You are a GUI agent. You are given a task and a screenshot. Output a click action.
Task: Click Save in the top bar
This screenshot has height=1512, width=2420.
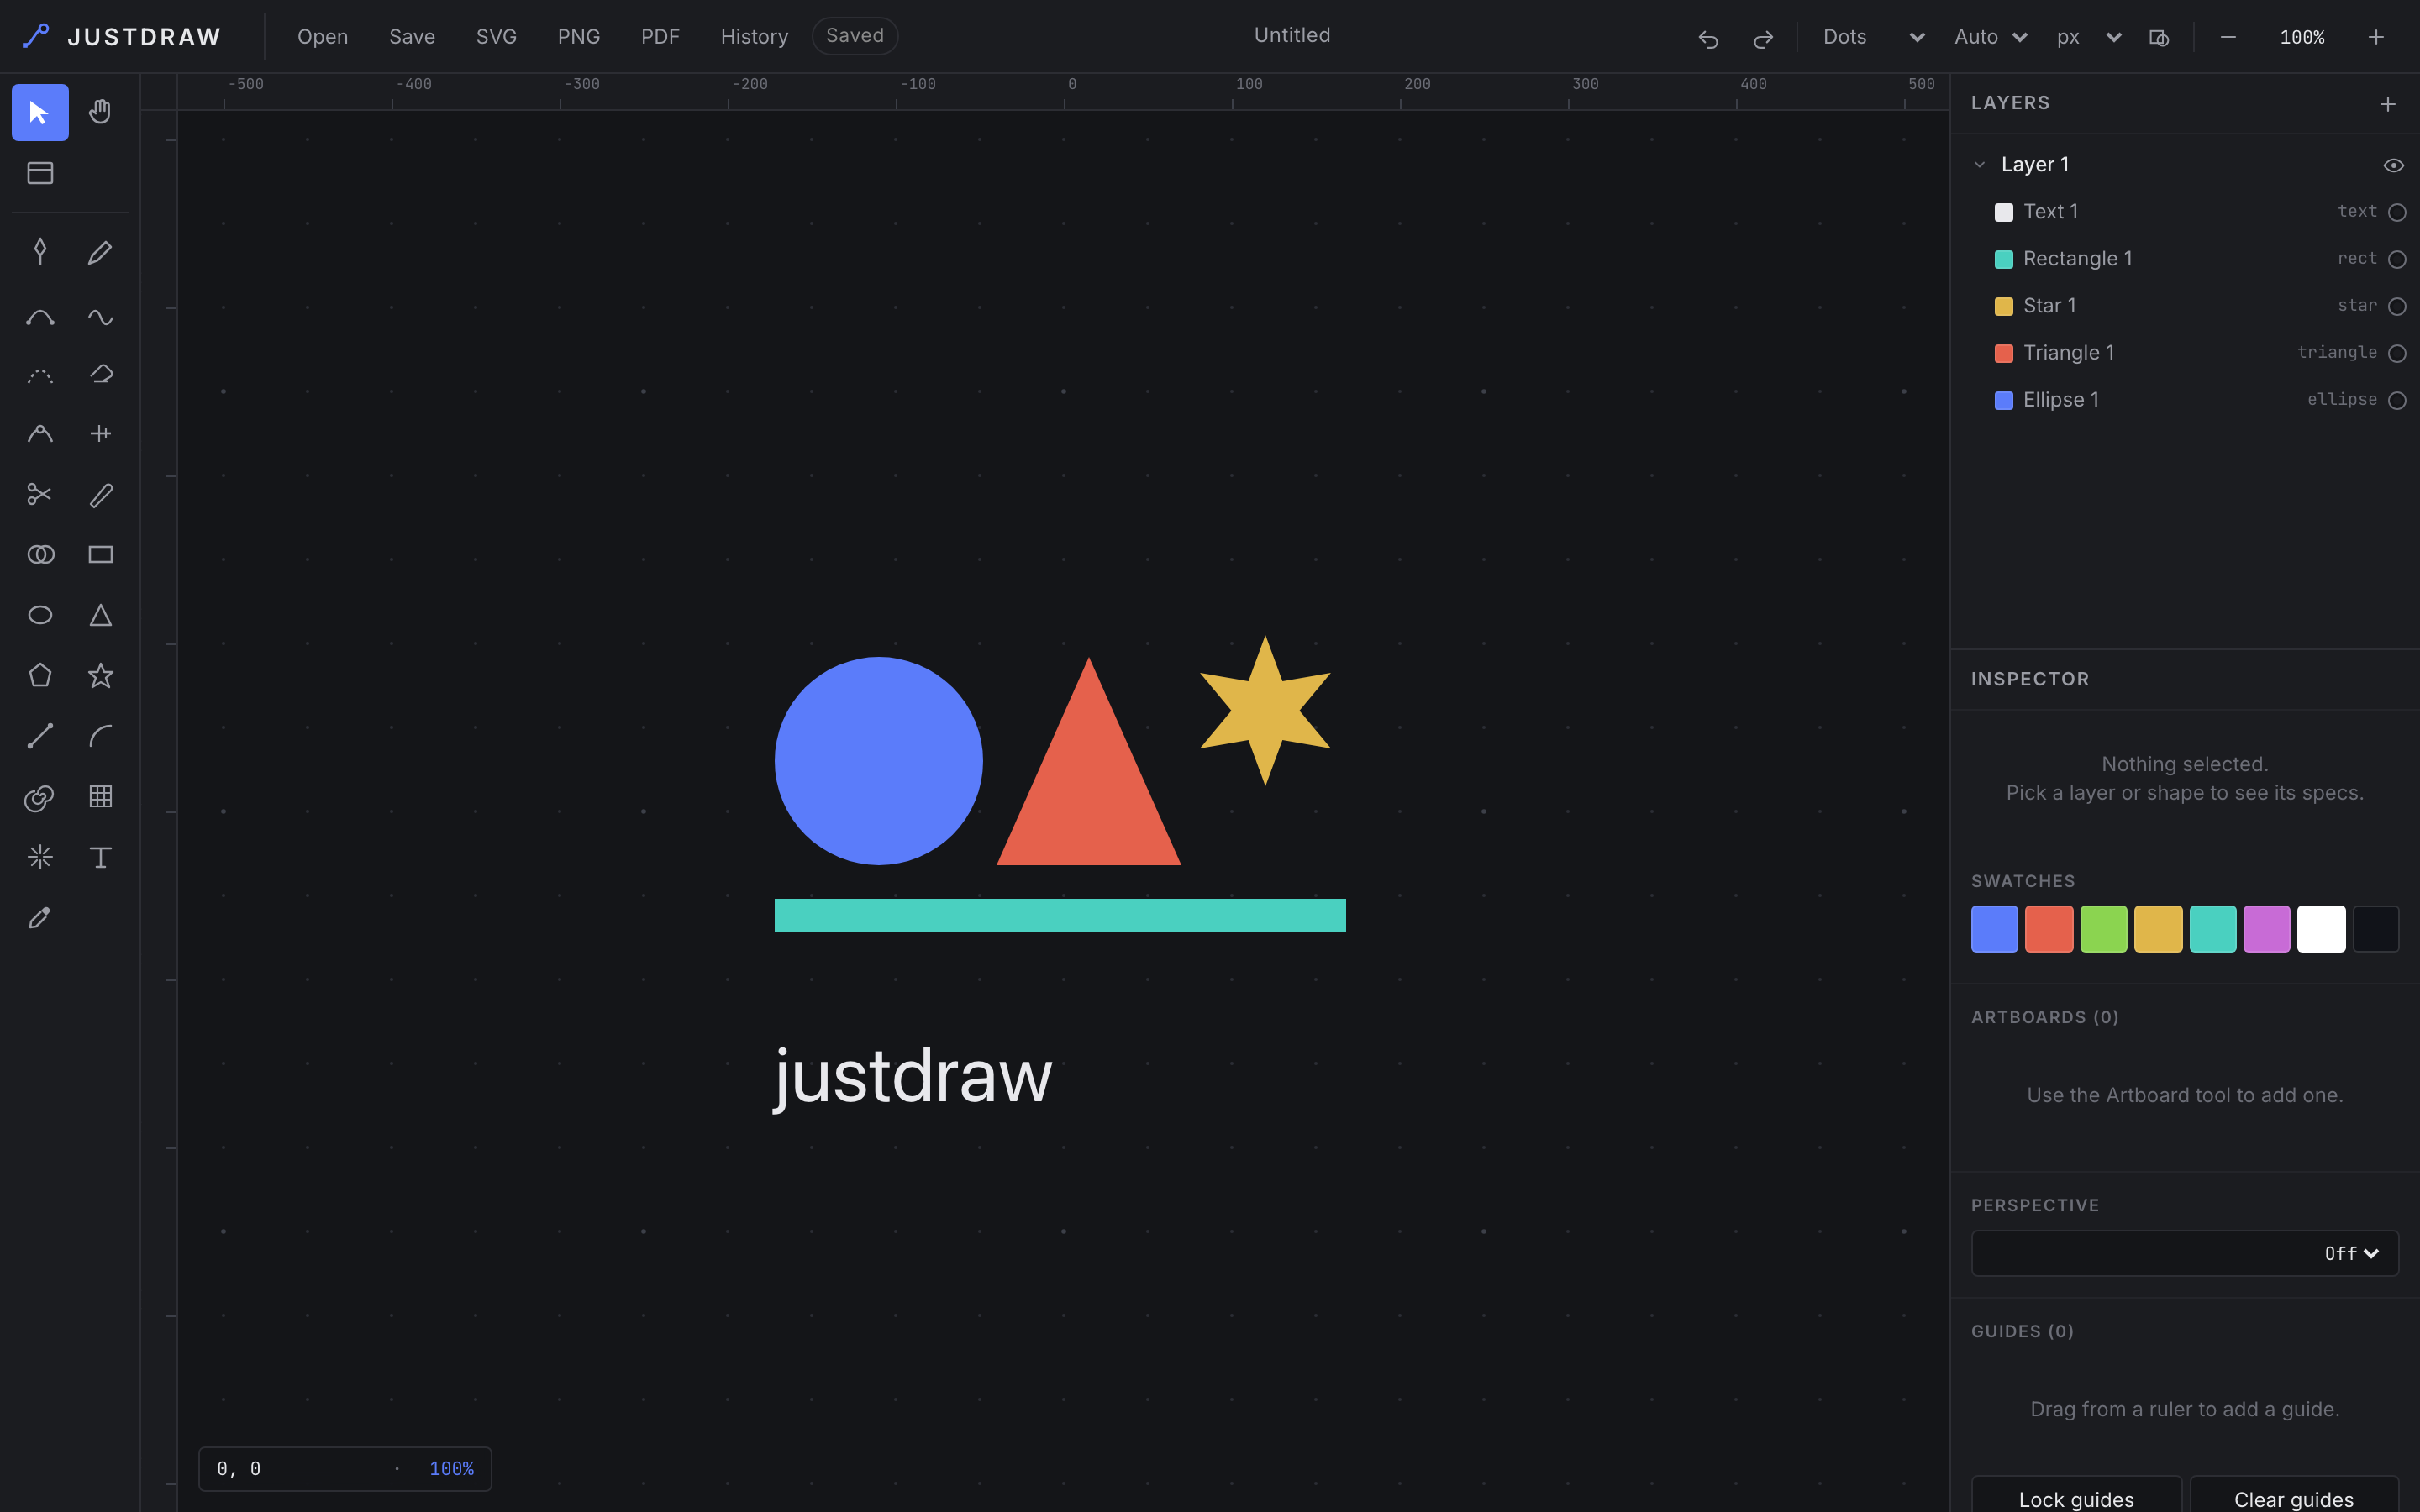pos(412,37)
